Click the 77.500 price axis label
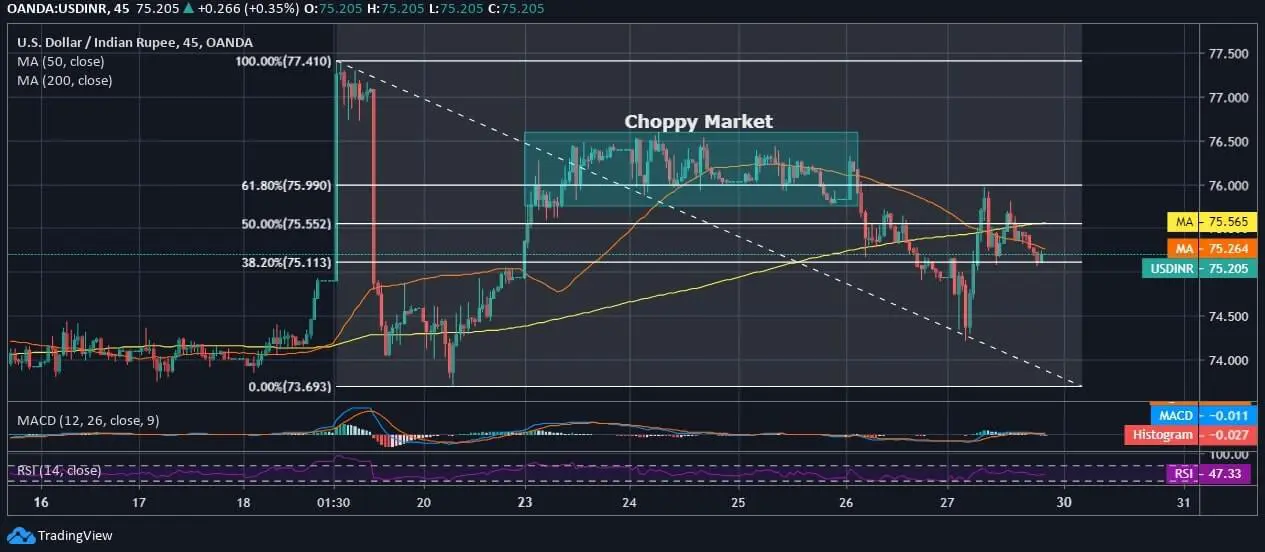Viewport: 1265px width, 552px height. tap(1226, 54)
